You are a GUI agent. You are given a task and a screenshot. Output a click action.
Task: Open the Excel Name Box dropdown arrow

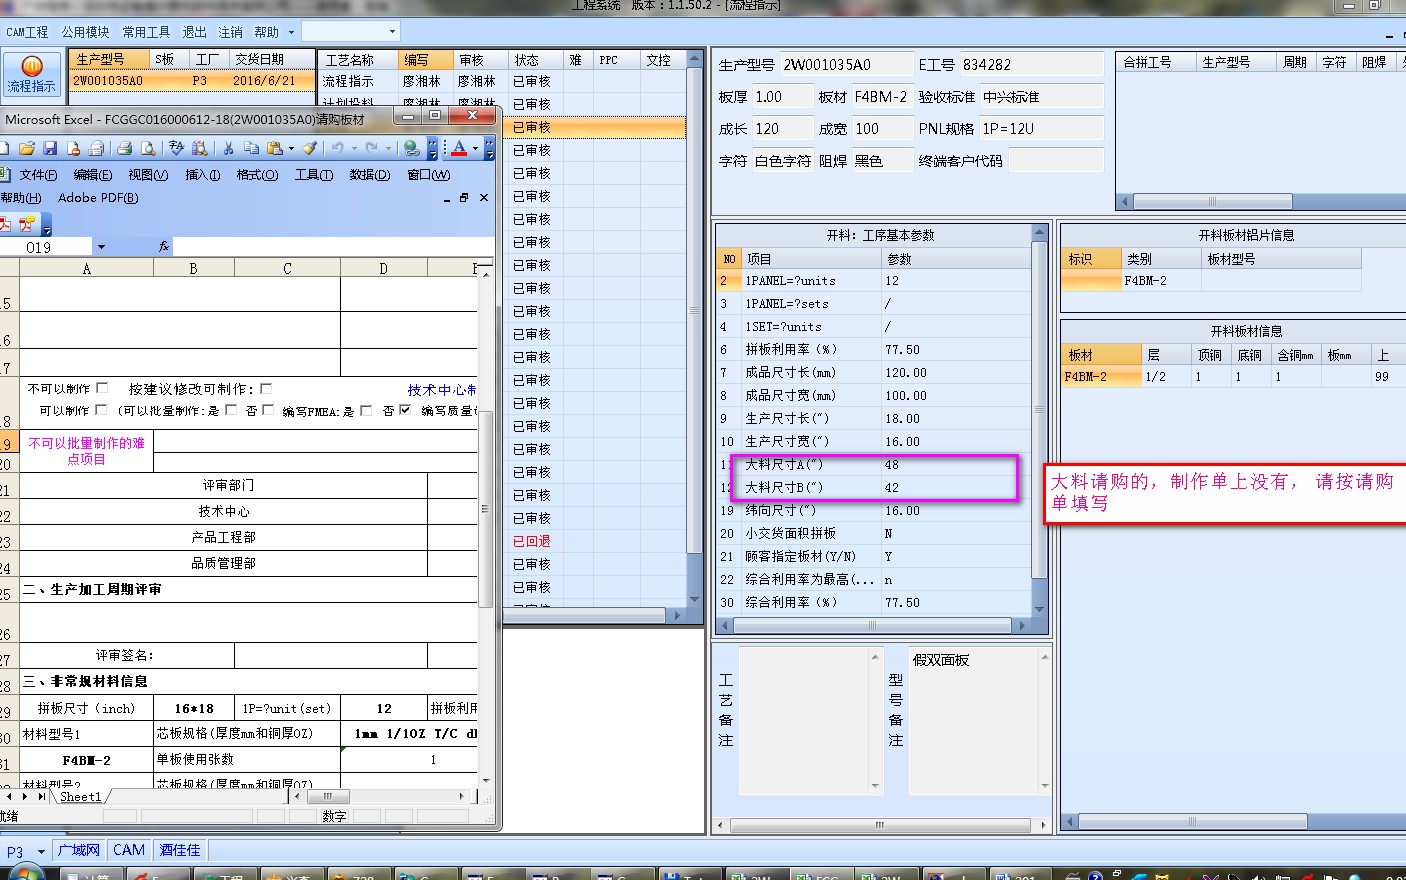point(101,247)
